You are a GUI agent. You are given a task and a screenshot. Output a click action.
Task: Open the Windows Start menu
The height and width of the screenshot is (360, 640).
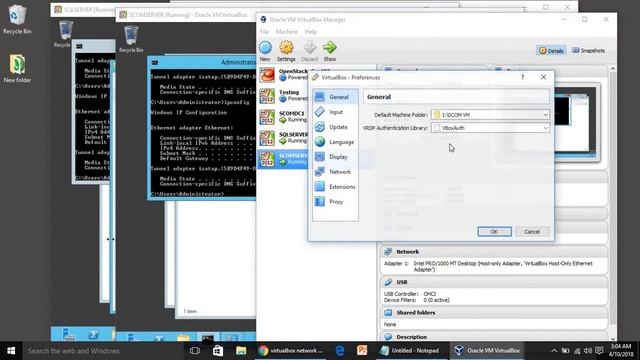pyautogui.click(x=11, y=351)
